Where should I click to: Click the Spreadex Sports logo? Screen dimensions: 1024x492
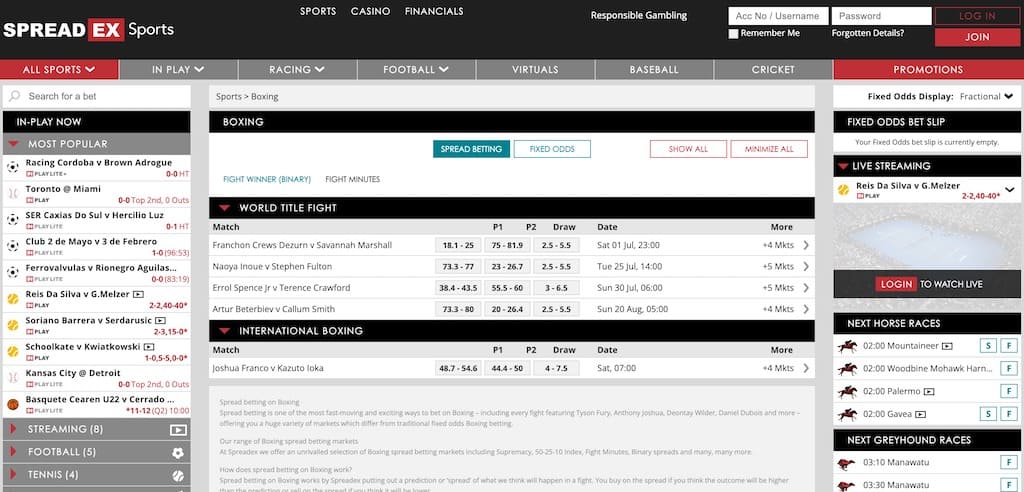coord(89,29)
